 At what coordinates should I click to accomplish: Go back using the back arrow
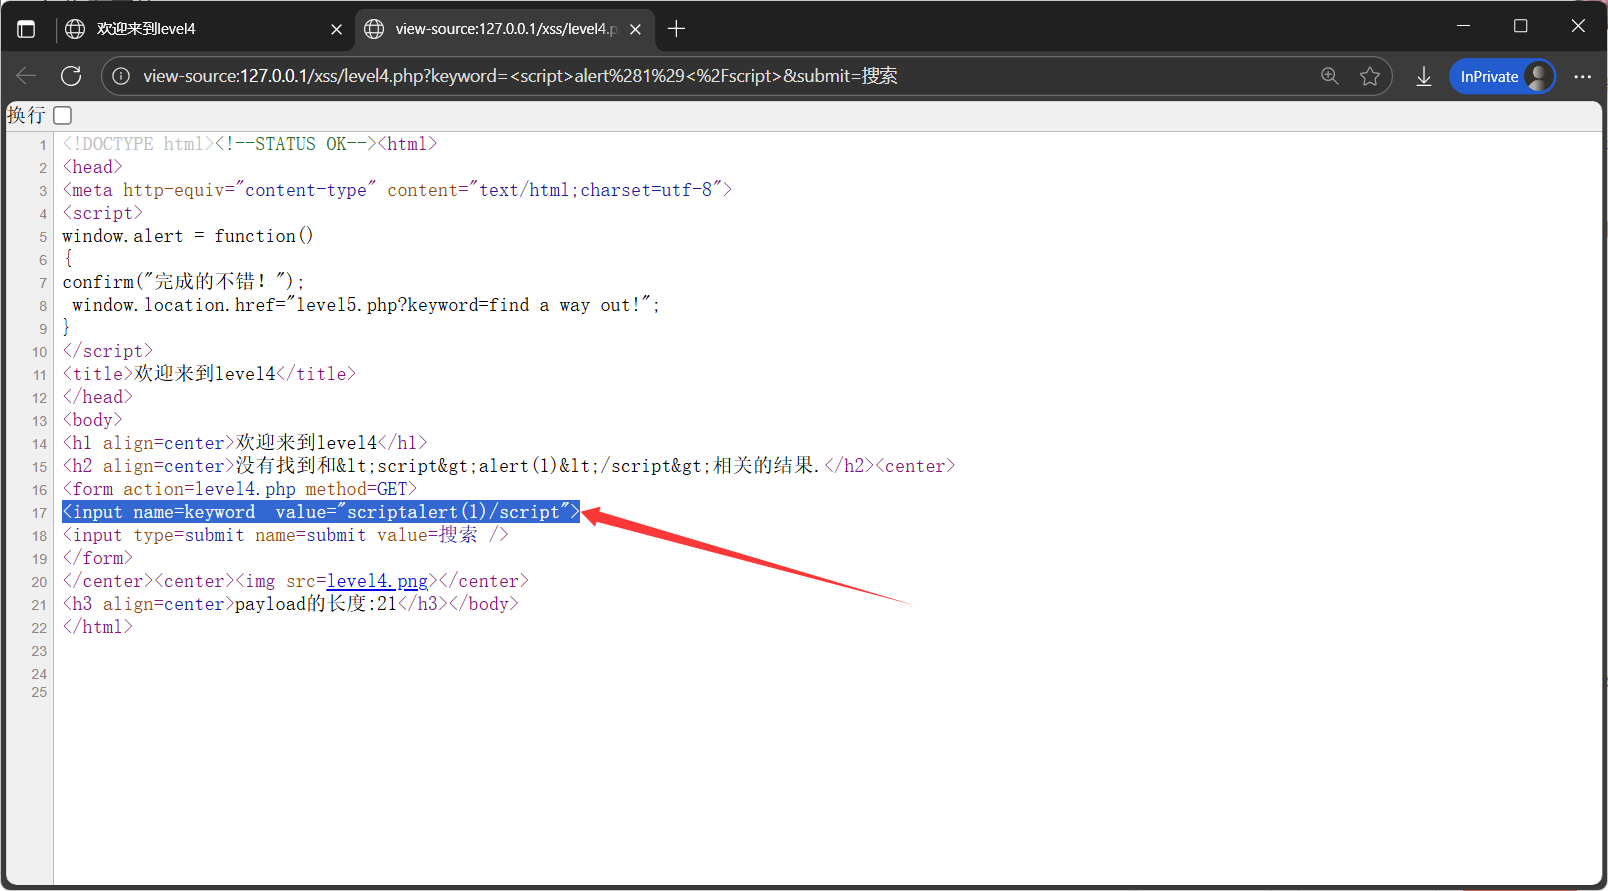pos(27,76)
